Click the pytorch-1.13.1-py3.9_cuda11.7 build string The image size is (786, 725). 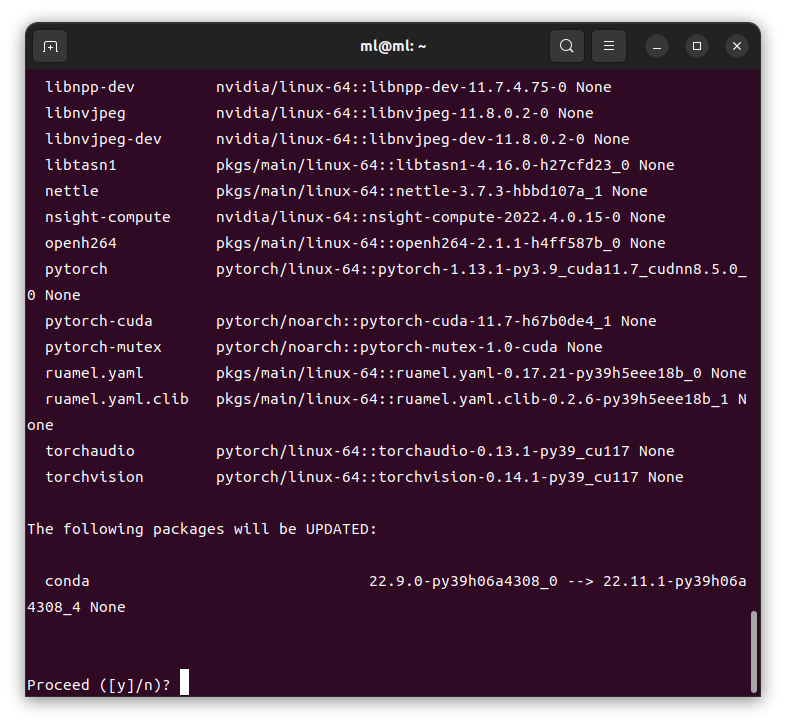508,269
